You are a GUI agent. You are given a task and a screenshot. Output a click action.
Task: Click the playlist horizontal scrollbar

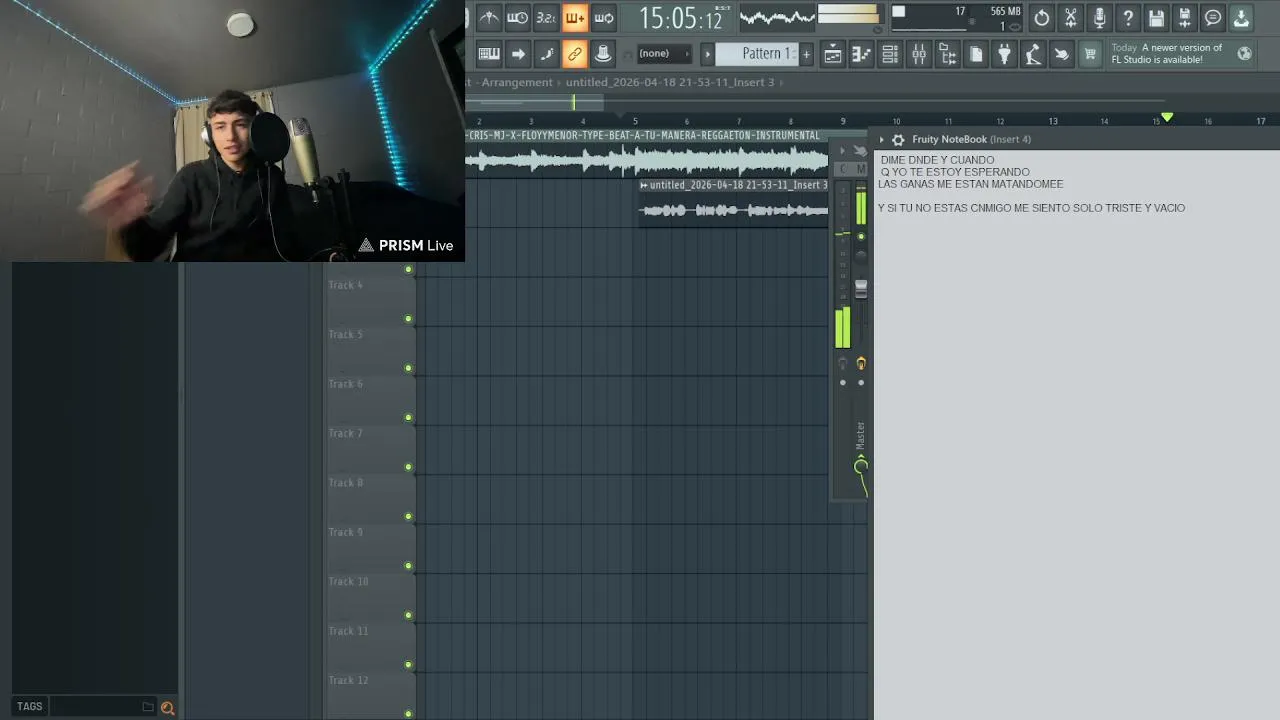535,102
